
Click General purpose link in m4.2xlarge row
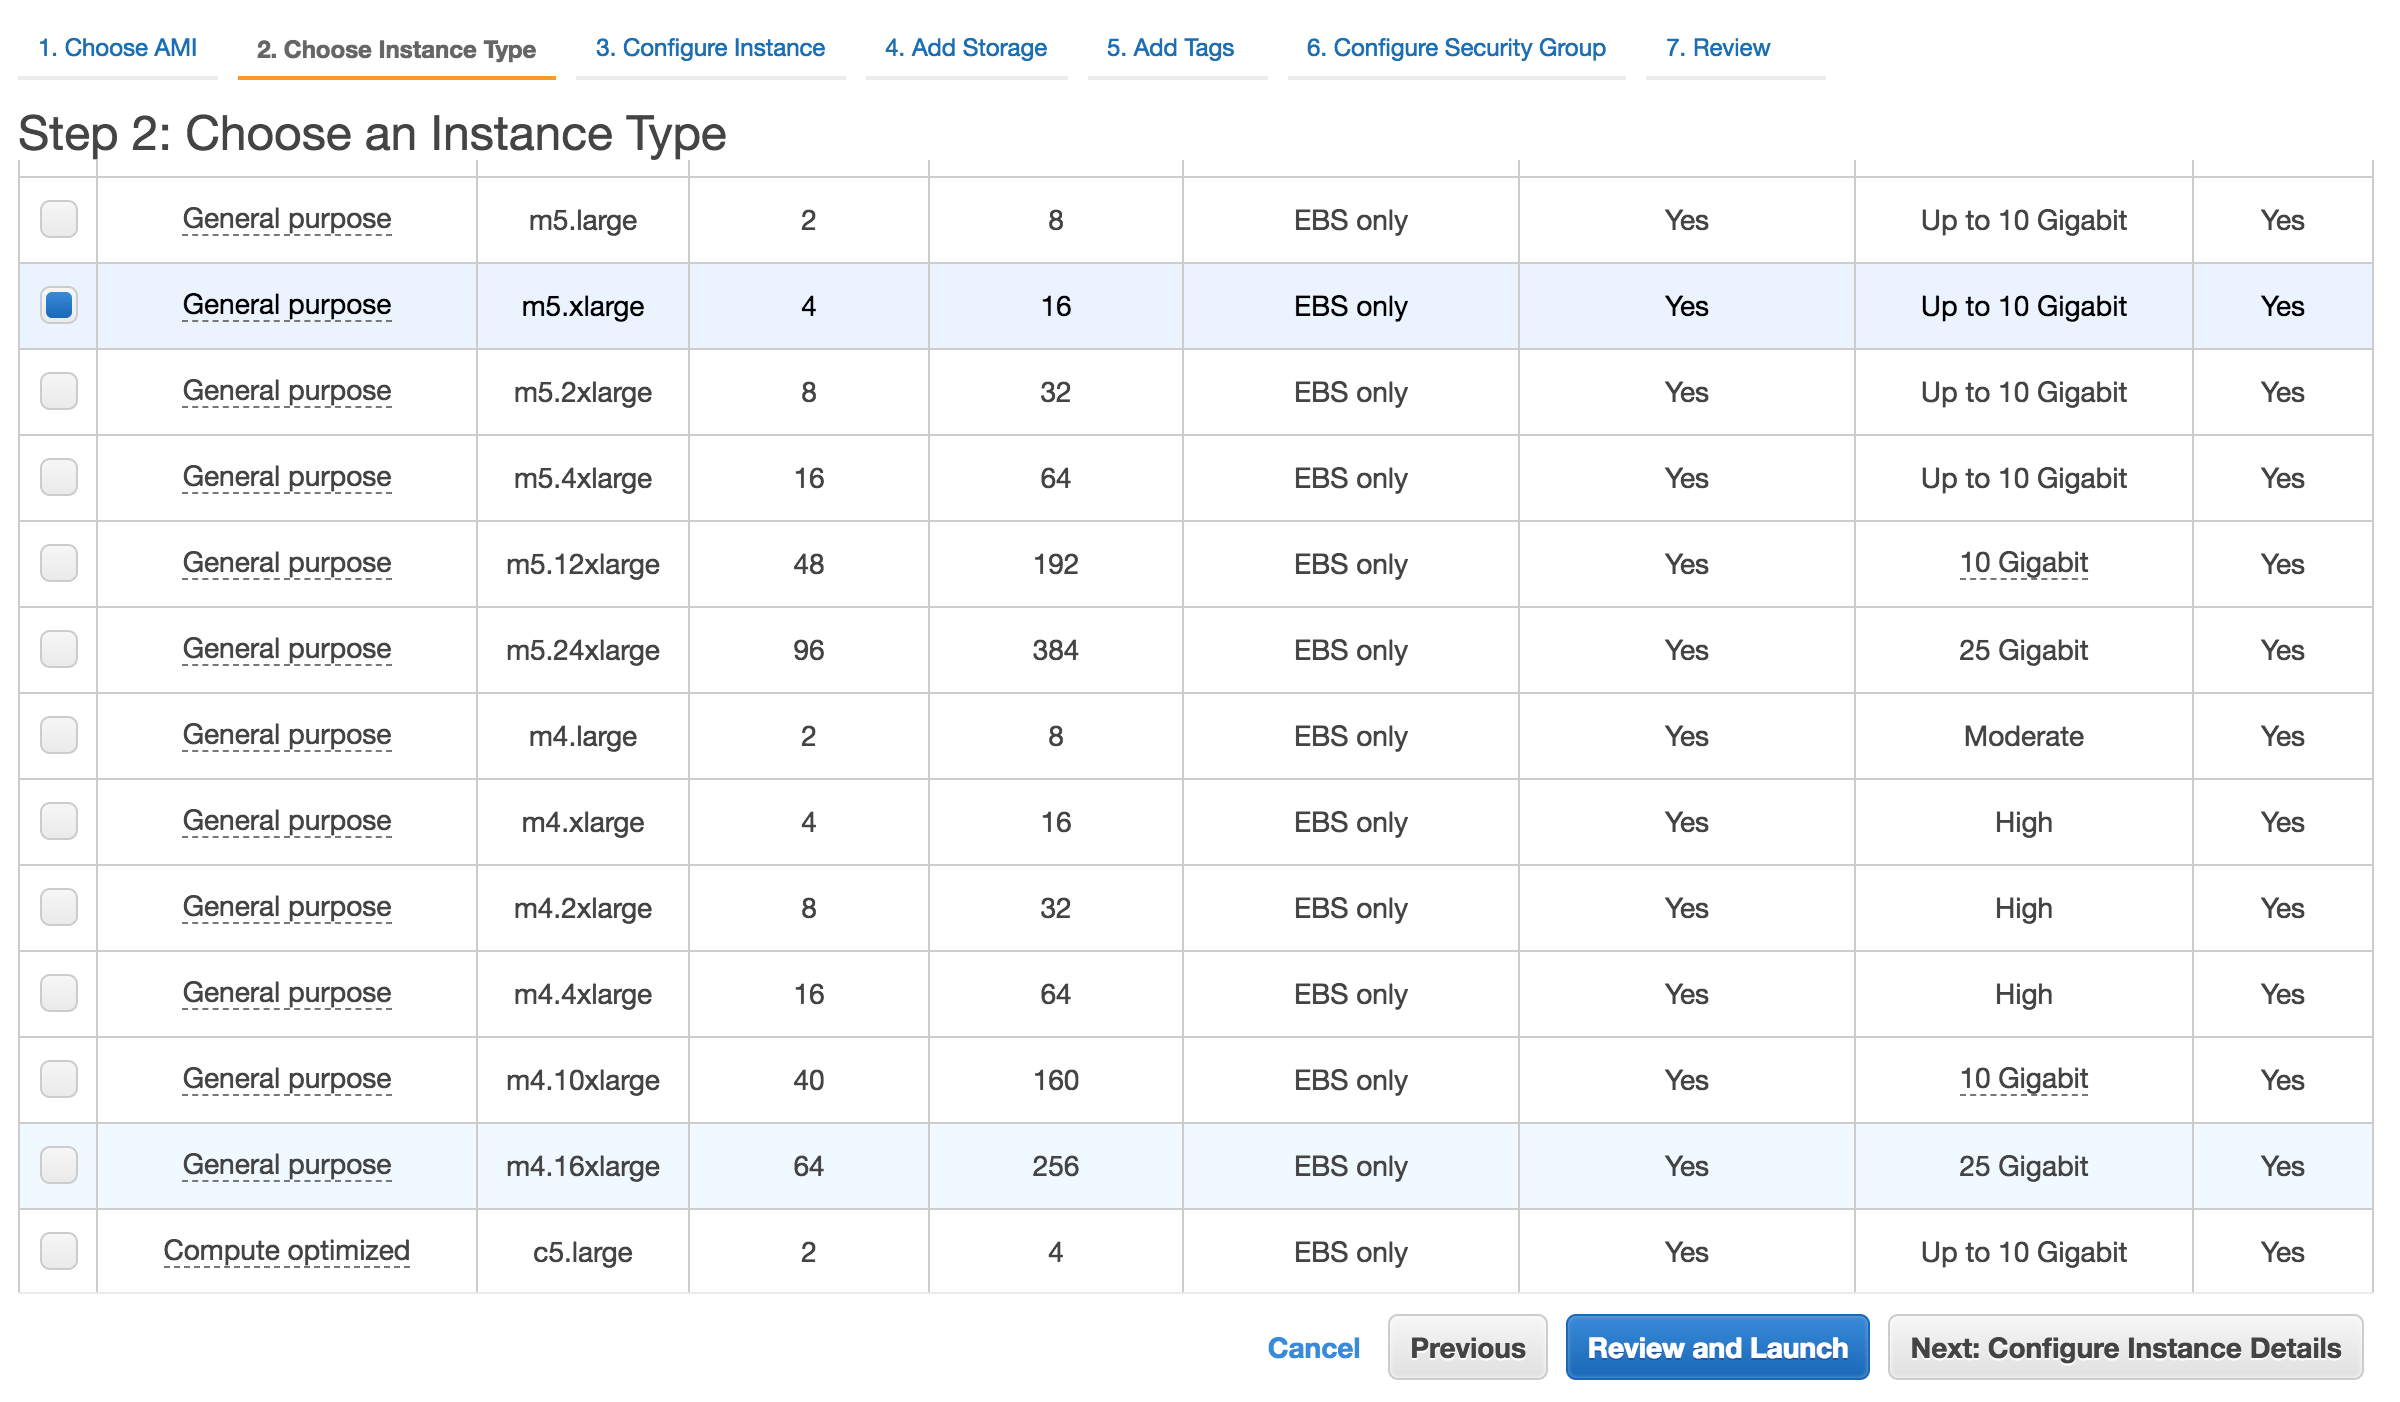[287, 907]
